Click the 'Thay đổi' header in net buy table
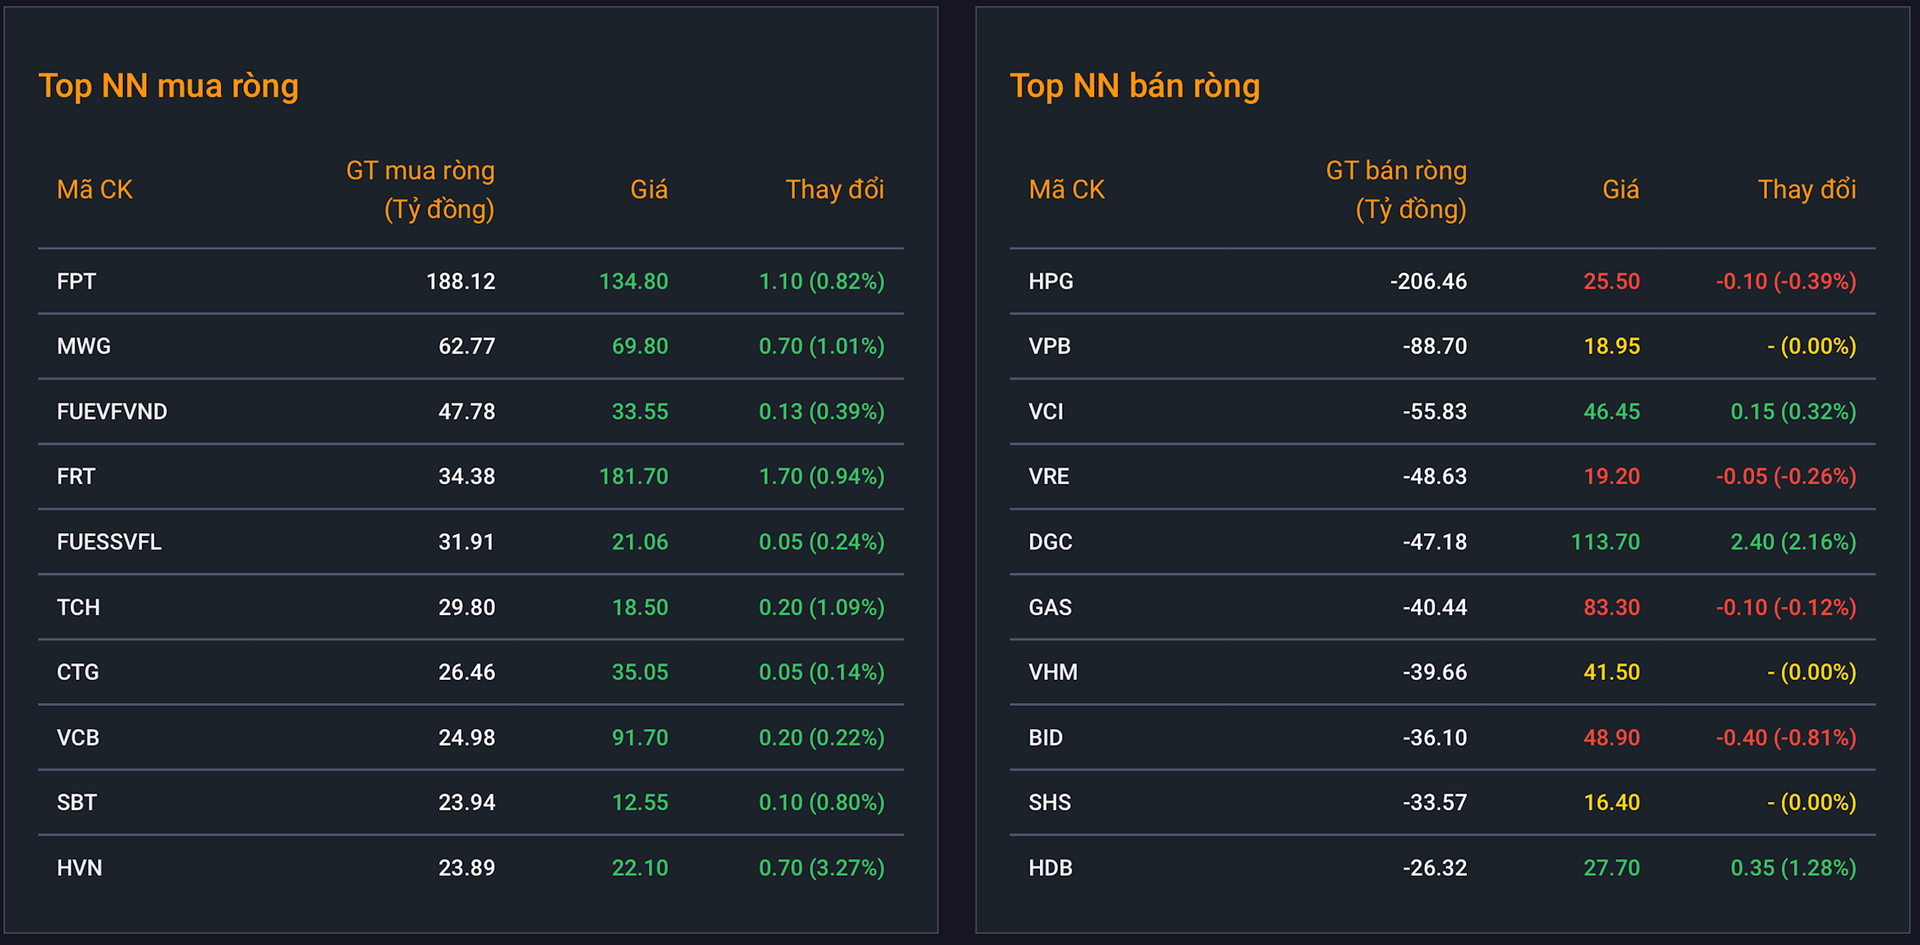This screenshot has width=1920, height=945. click(x=835, y=190)
